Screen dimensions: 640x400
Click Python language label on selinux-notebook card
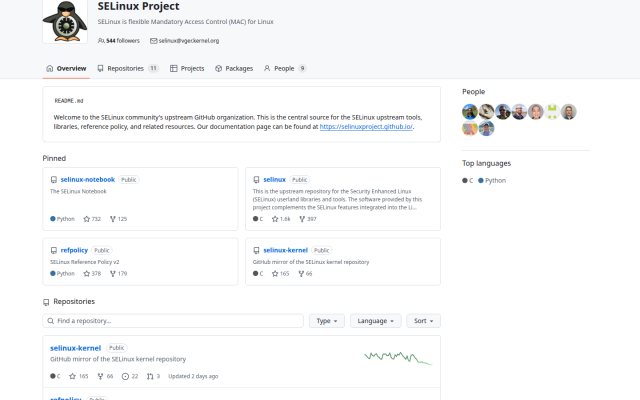click(62, 219)
